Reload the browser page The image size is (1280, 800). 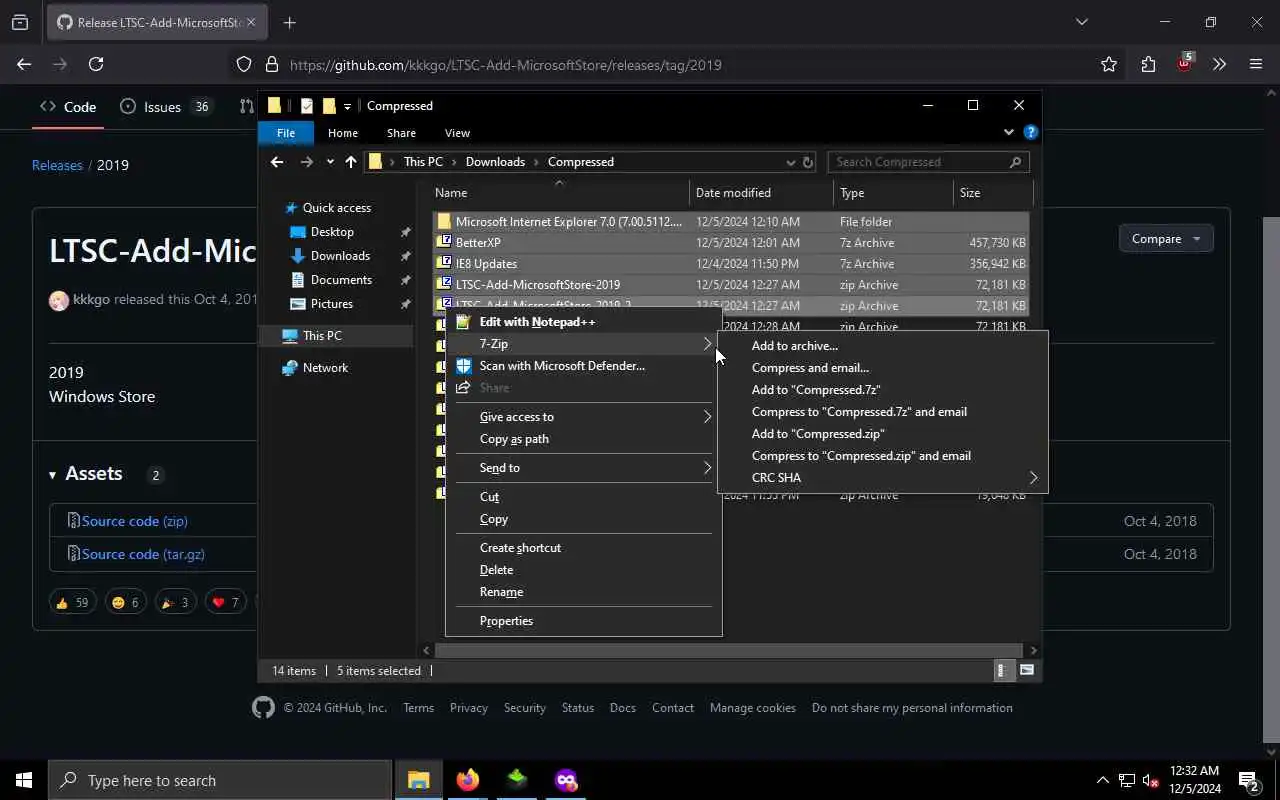[x=96, y=64]
